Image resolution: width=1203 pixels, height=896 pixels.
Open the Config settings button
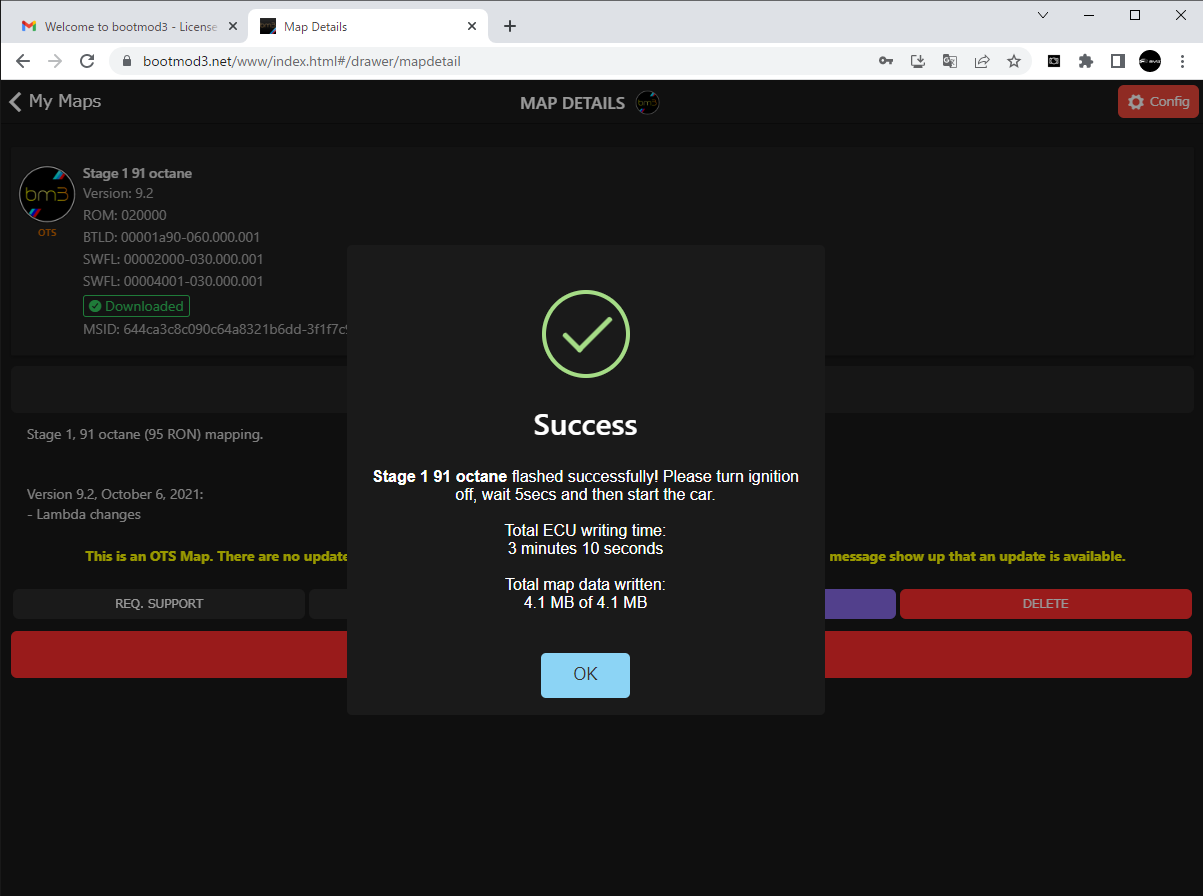[x=1158, y=102]
